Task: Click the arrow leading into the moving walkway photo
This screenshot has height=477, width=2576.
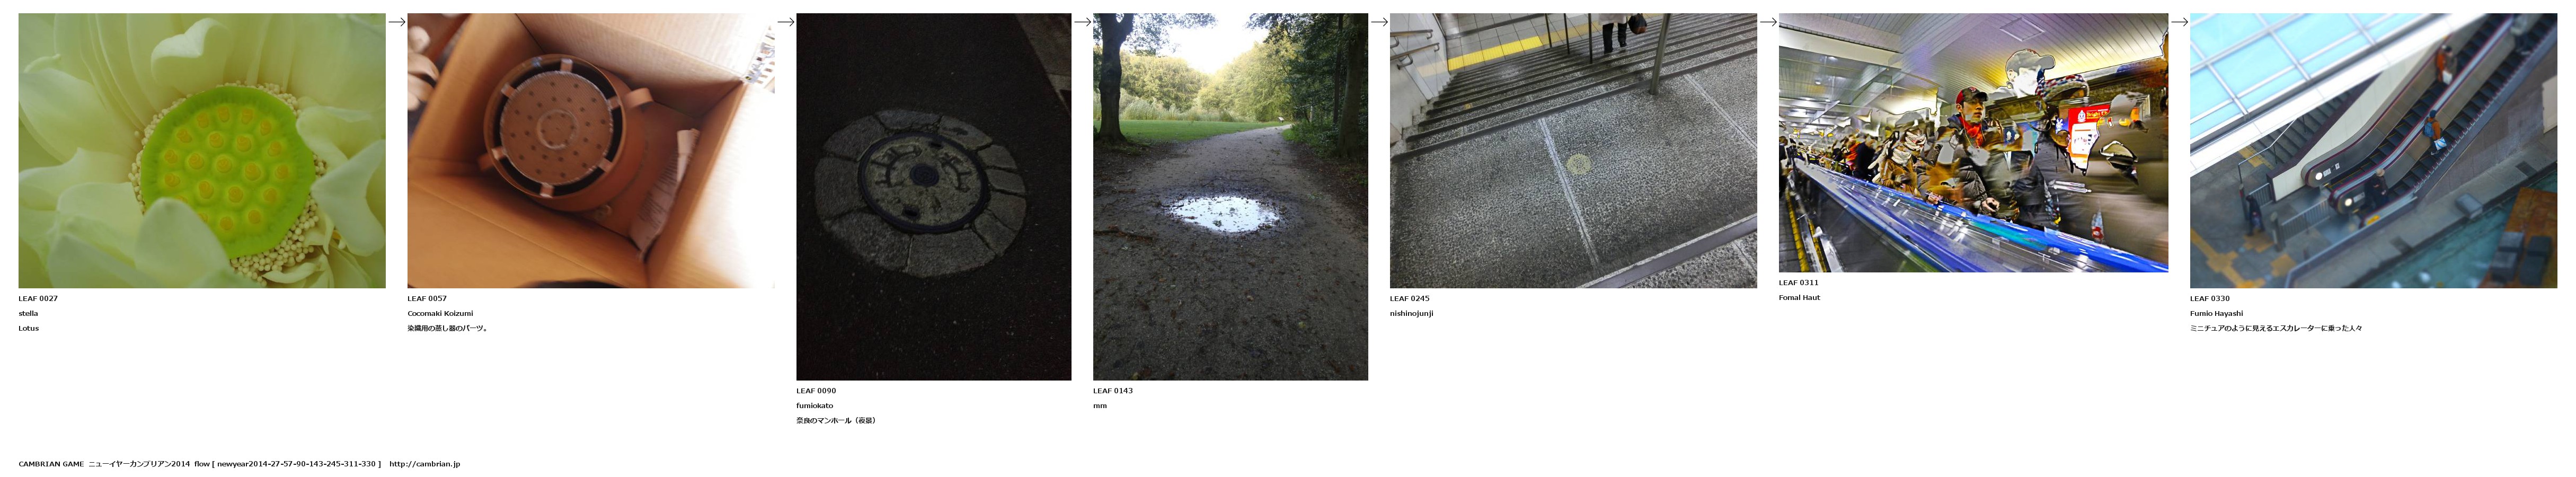Action: [x=1768, y=22]
